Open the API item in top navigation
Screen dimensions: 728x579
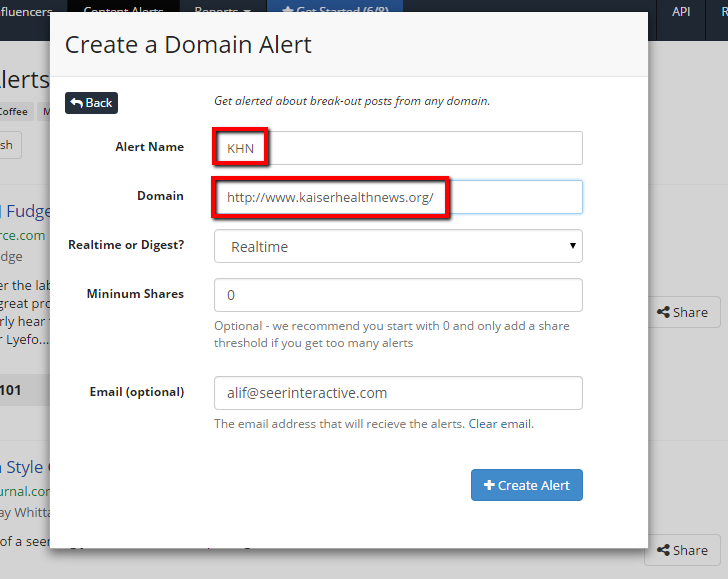pyautogui.click(x=681, y=11)
